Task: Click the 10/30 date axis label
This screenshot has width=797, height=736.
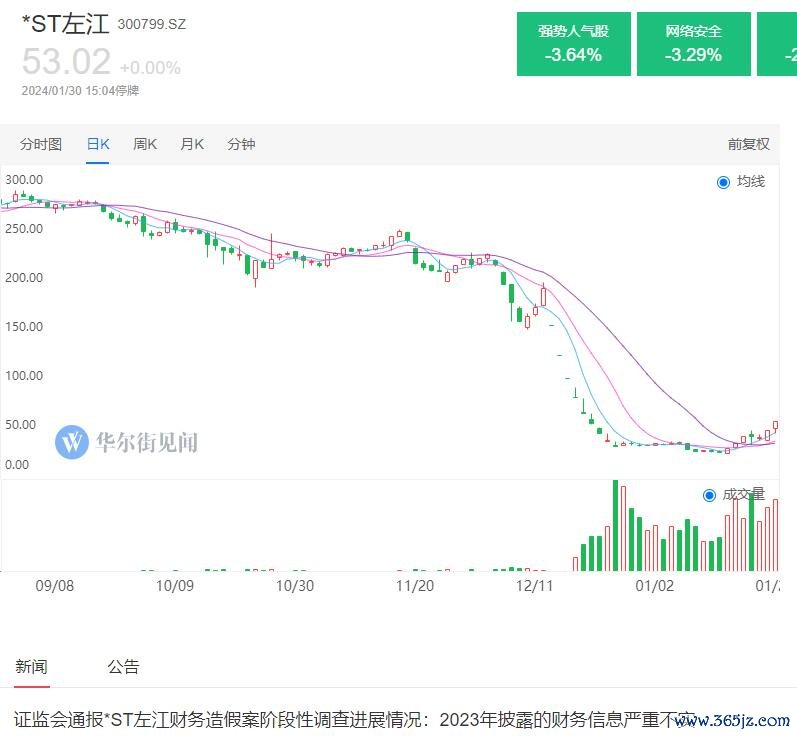Action: point(294,586)
